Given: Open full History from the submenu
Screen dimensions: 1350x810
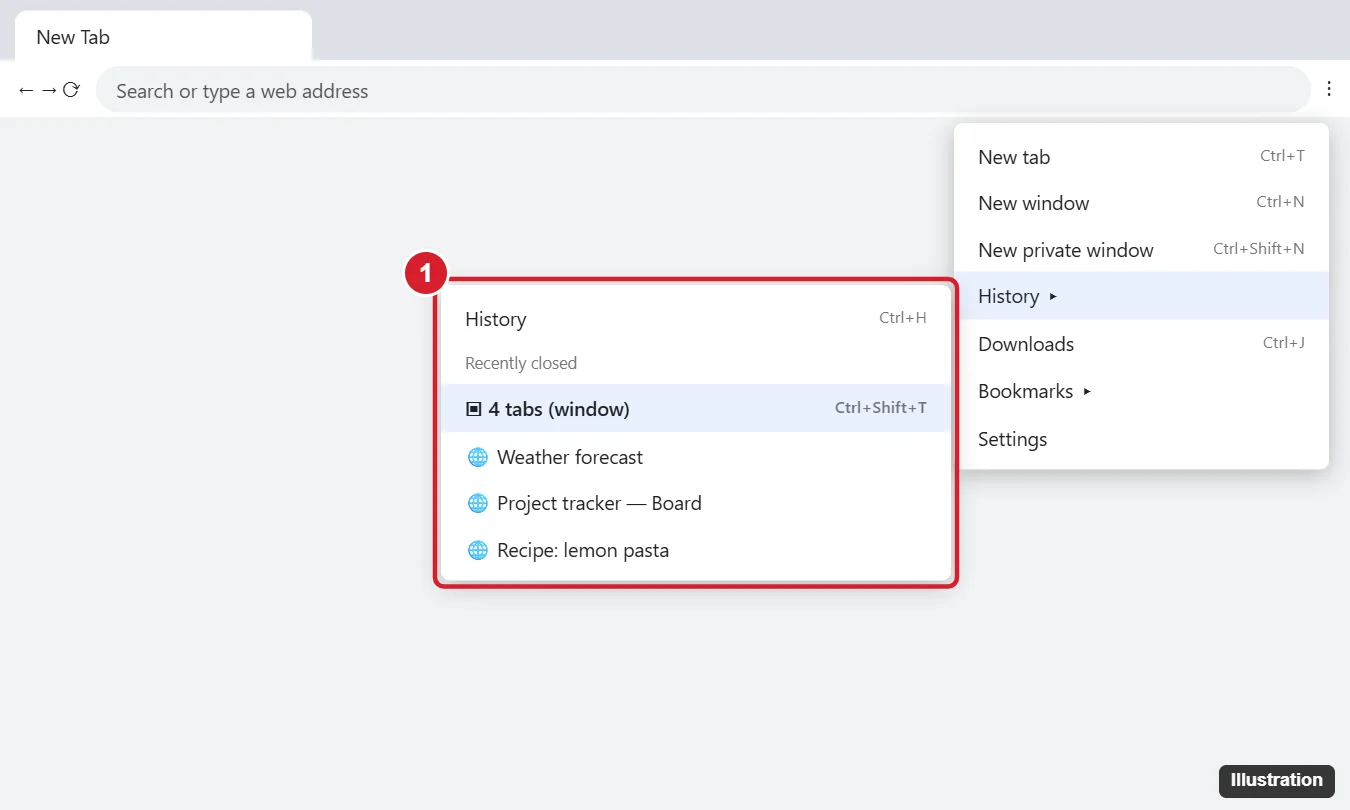Looking at the screenshot, I should click(x=696, y=319).
